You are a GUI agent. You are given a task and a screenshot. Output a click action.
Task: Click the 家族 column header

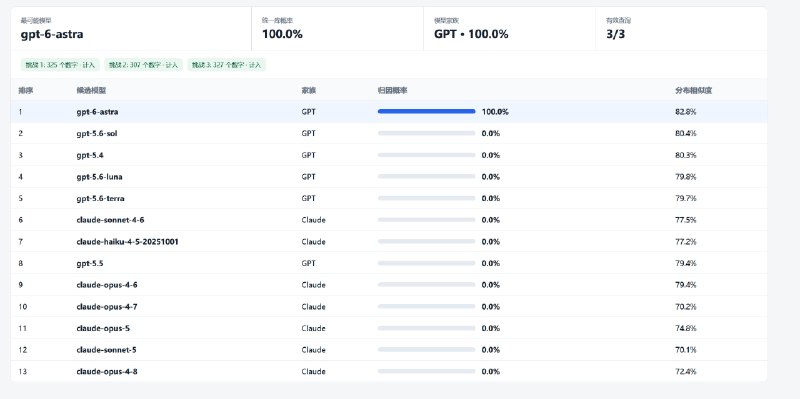tap(309, 90)
